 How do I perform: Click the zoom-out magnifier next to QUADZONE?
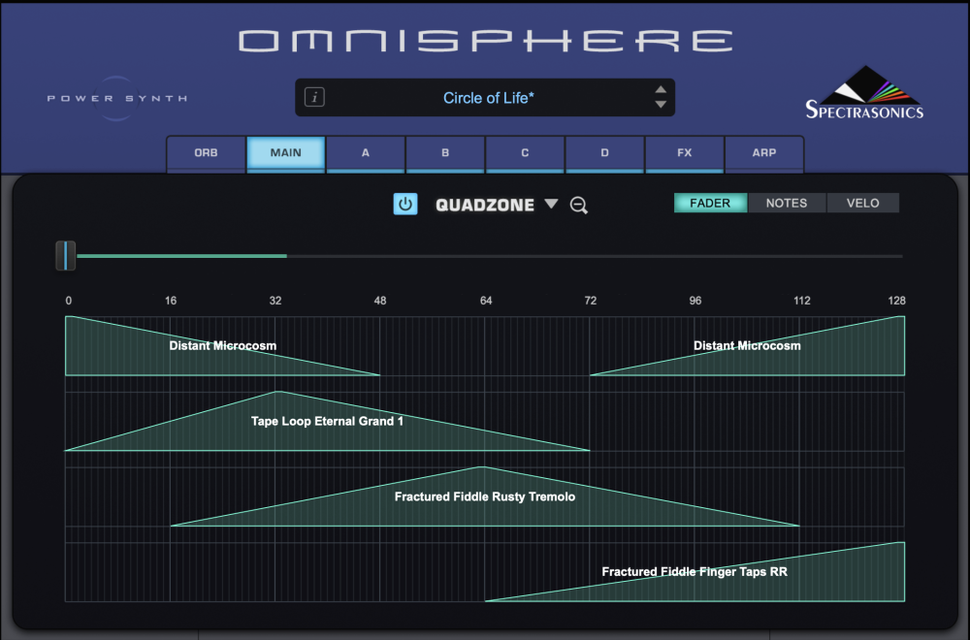pos(577,205)
